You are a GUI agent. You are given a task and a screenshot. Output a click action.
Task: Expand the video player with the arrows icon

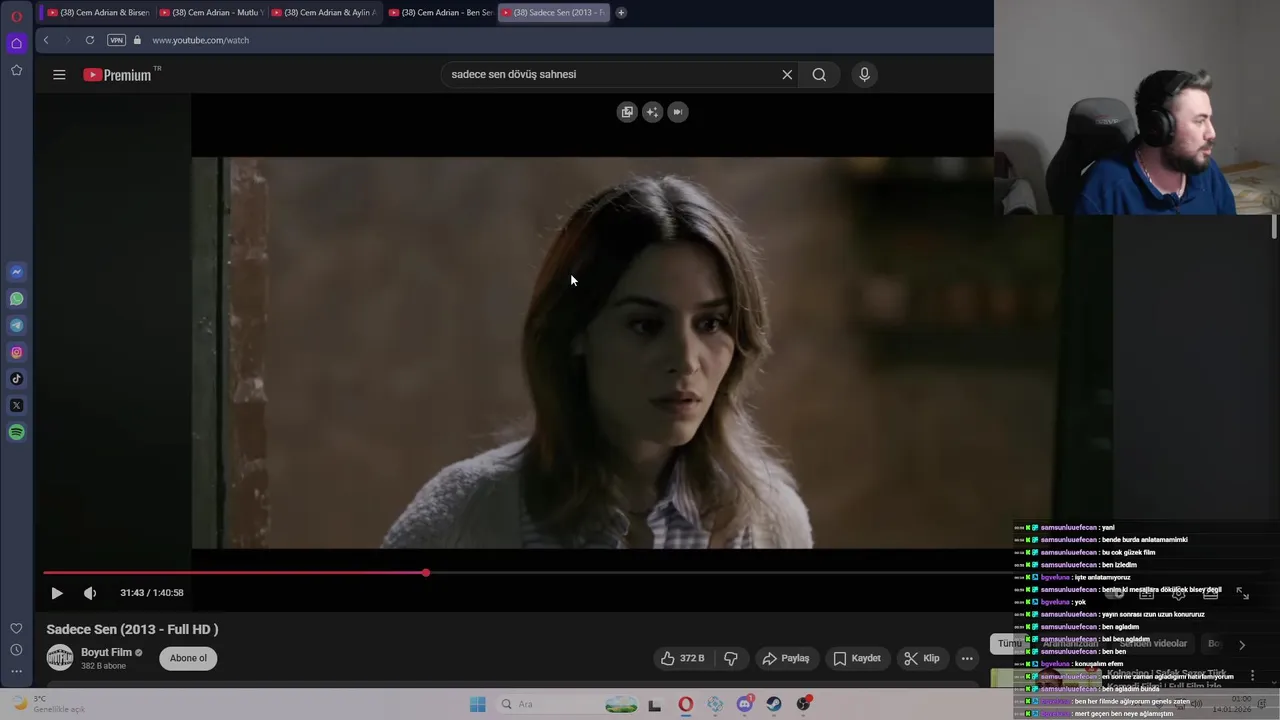pos(1242,593)
